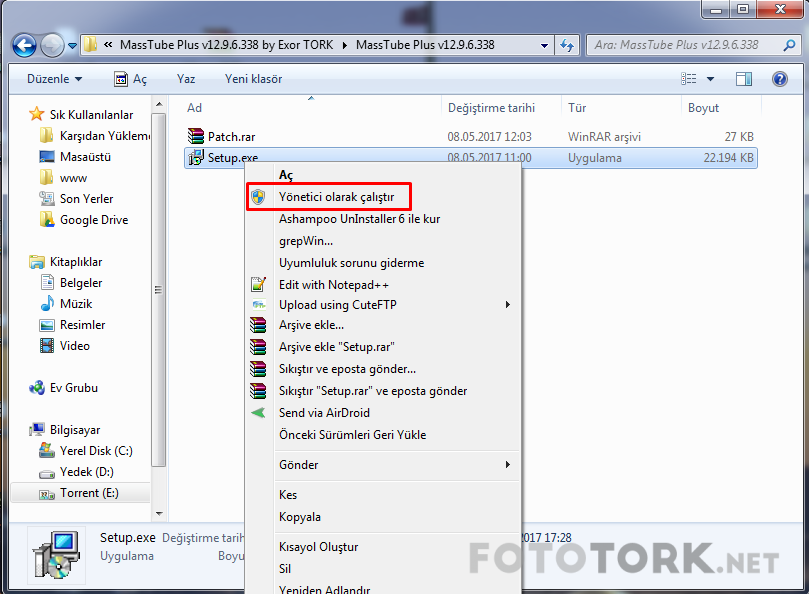The image size is (809, 594).
Task: Sort by the Boyut column header
Action: 703,108
